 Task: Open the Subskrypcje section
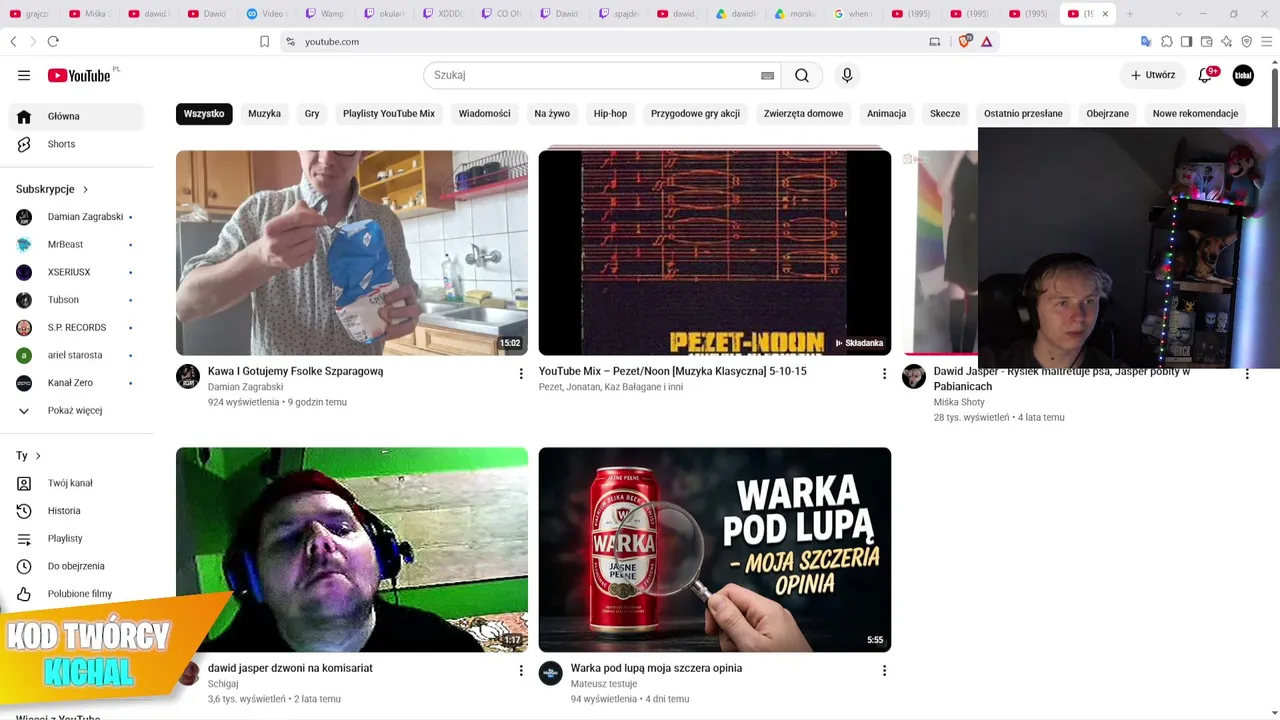(53, 189)
